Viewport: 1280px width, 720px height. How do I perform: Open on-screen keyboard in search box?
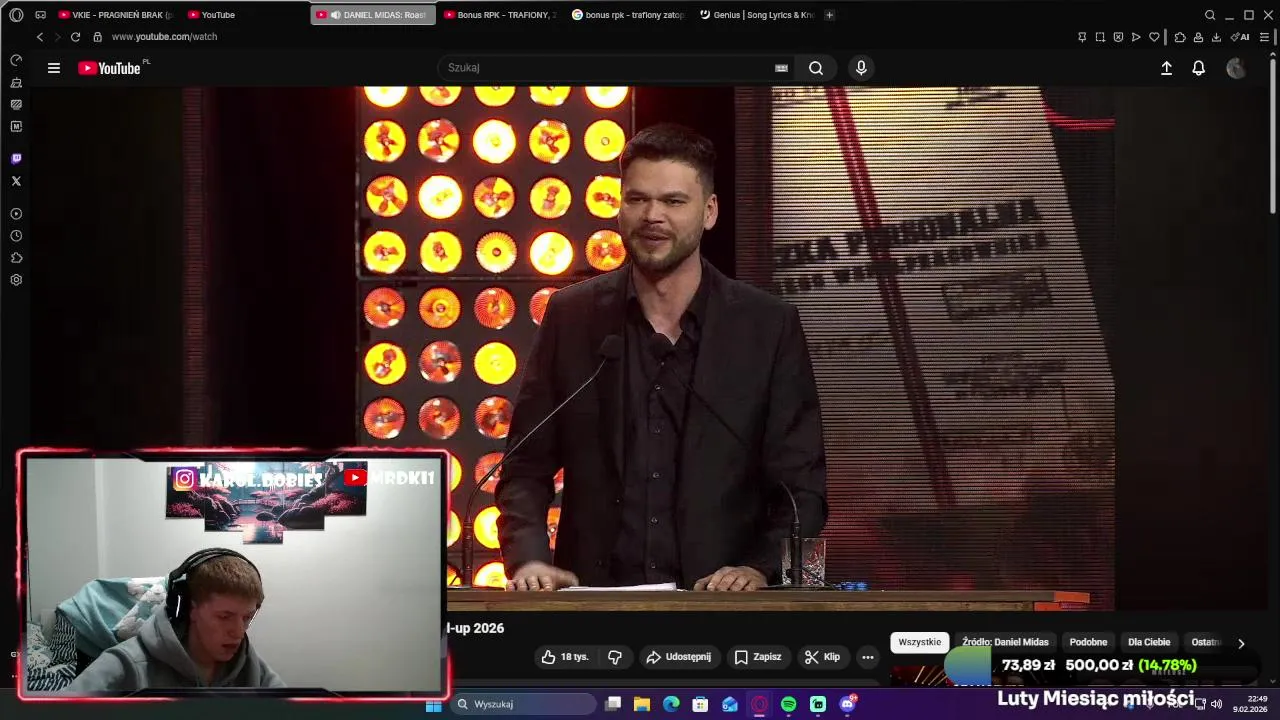(781, 68)
